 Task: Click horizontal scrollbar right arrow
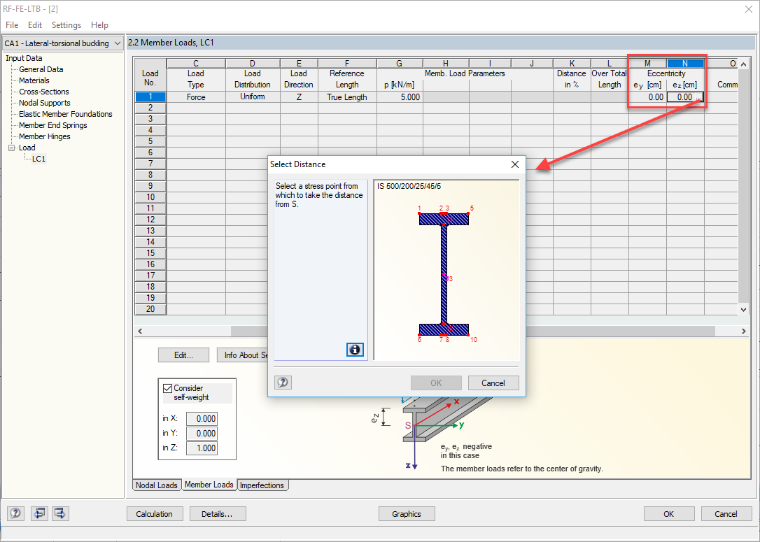pos(744,331)
